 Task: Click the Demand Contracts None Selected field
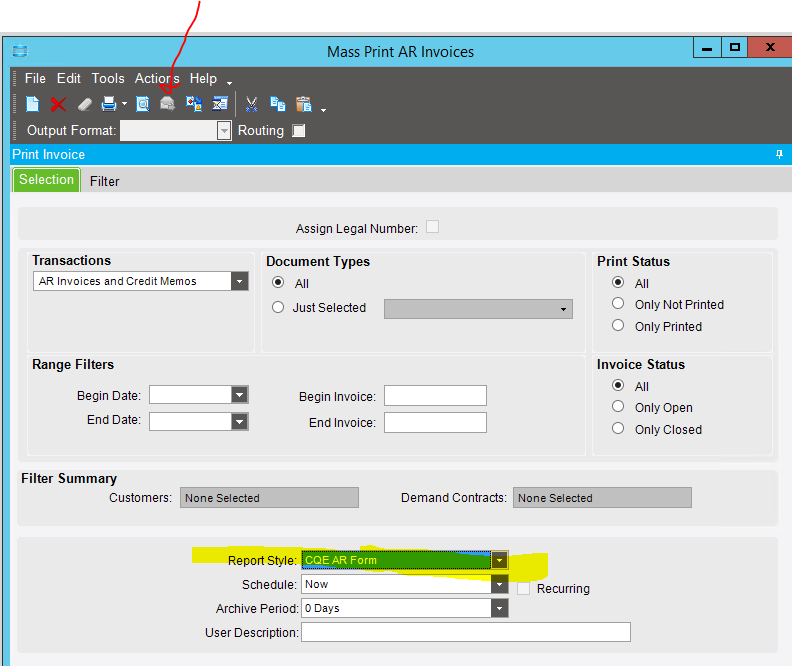pos(602,498)
